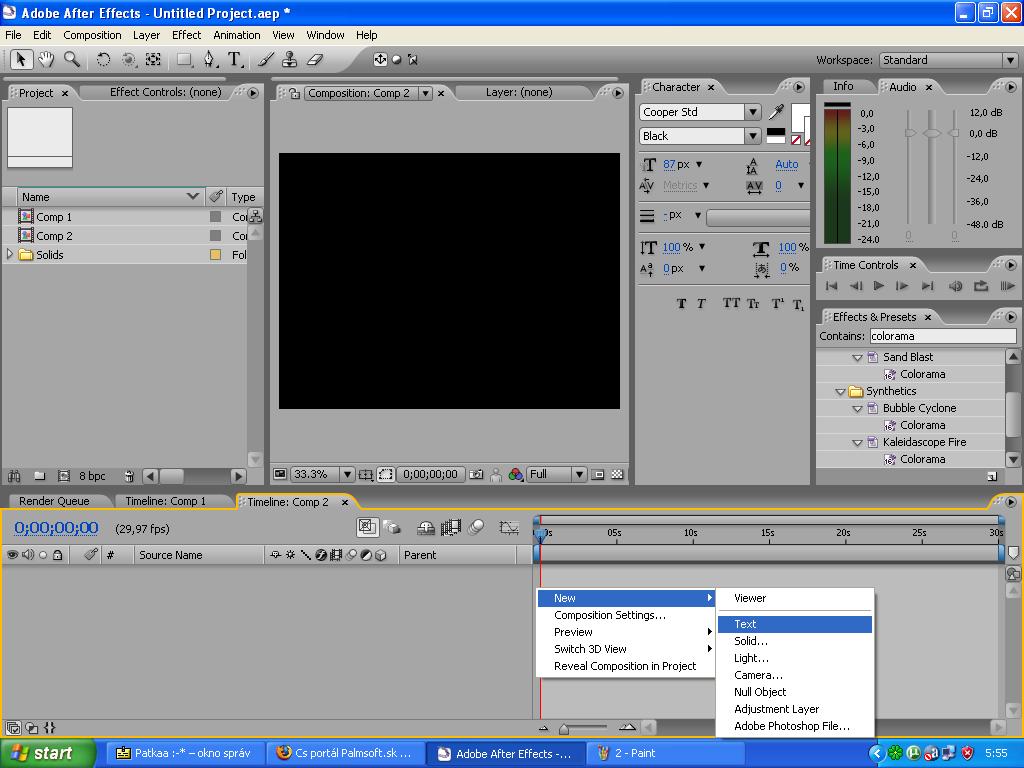Screen dimensions: 1024x768
Task: Toggle the transparency grid in viewer
Action: tap(617, 475)
